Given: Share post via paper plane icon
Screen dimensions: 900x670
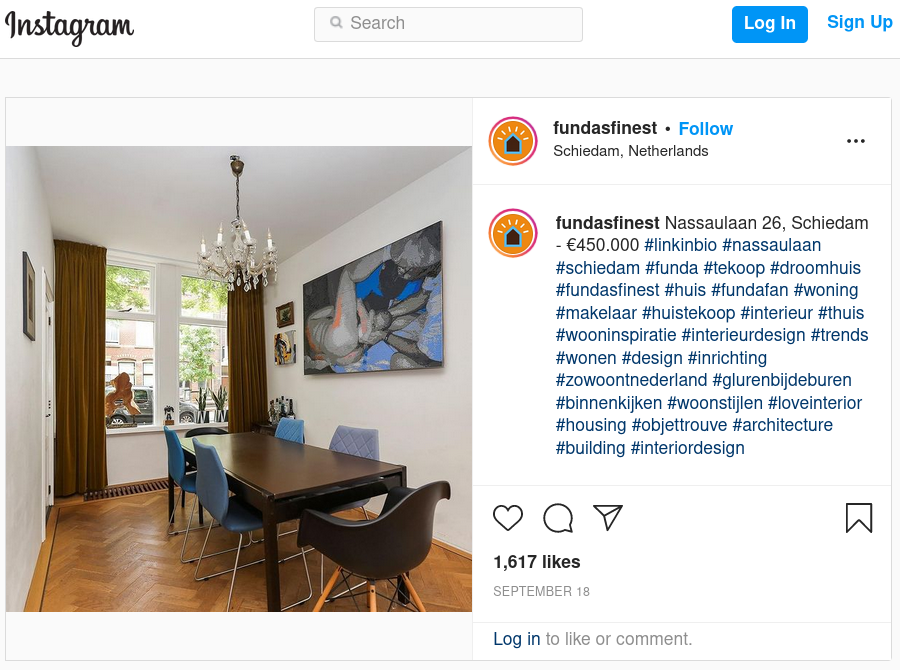Looking at the screenshot, I should click(x=608, y=518).
